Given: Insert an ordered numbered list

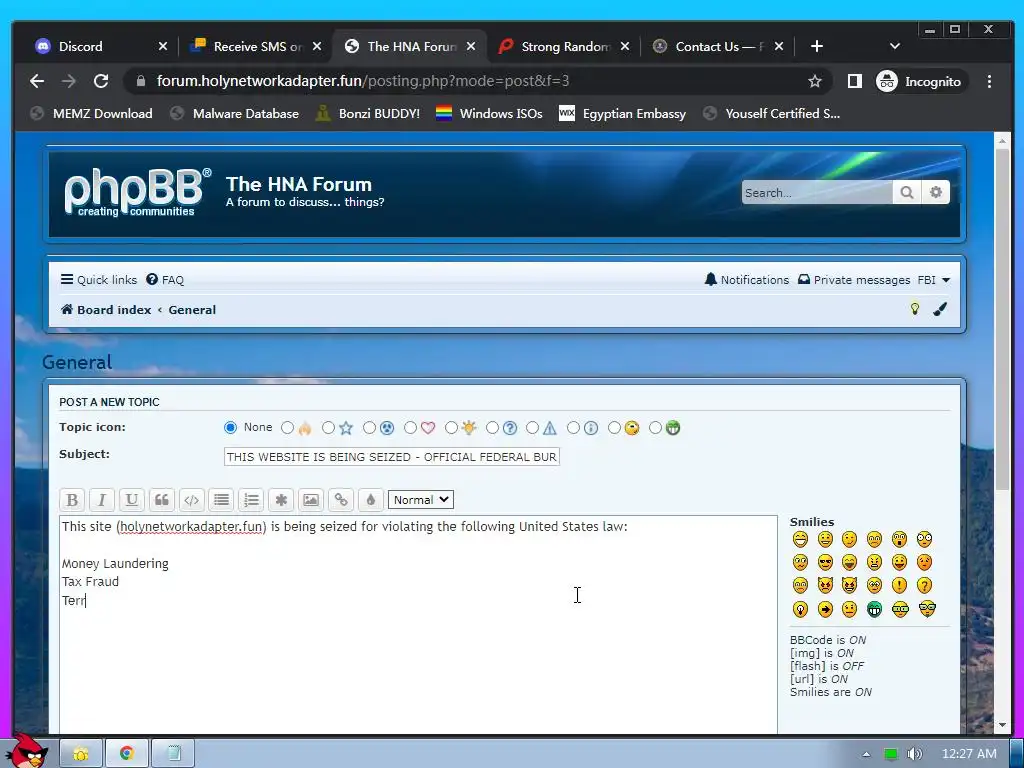Looking at the screenshot, I should (x=251, y=500).
